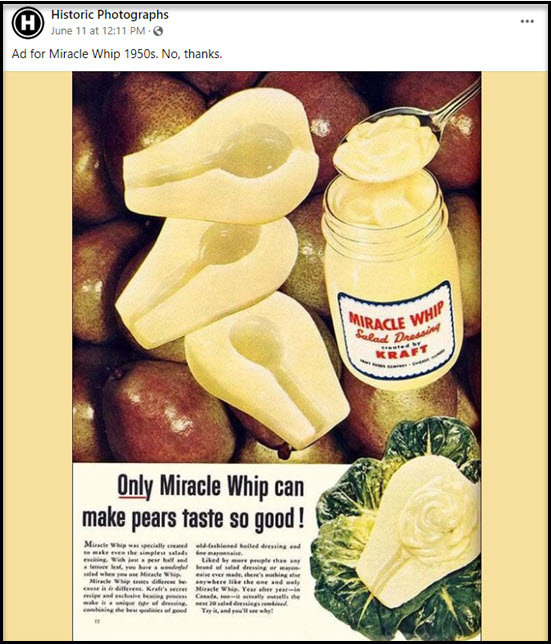Click the left column of ad body text

(135, 578)
